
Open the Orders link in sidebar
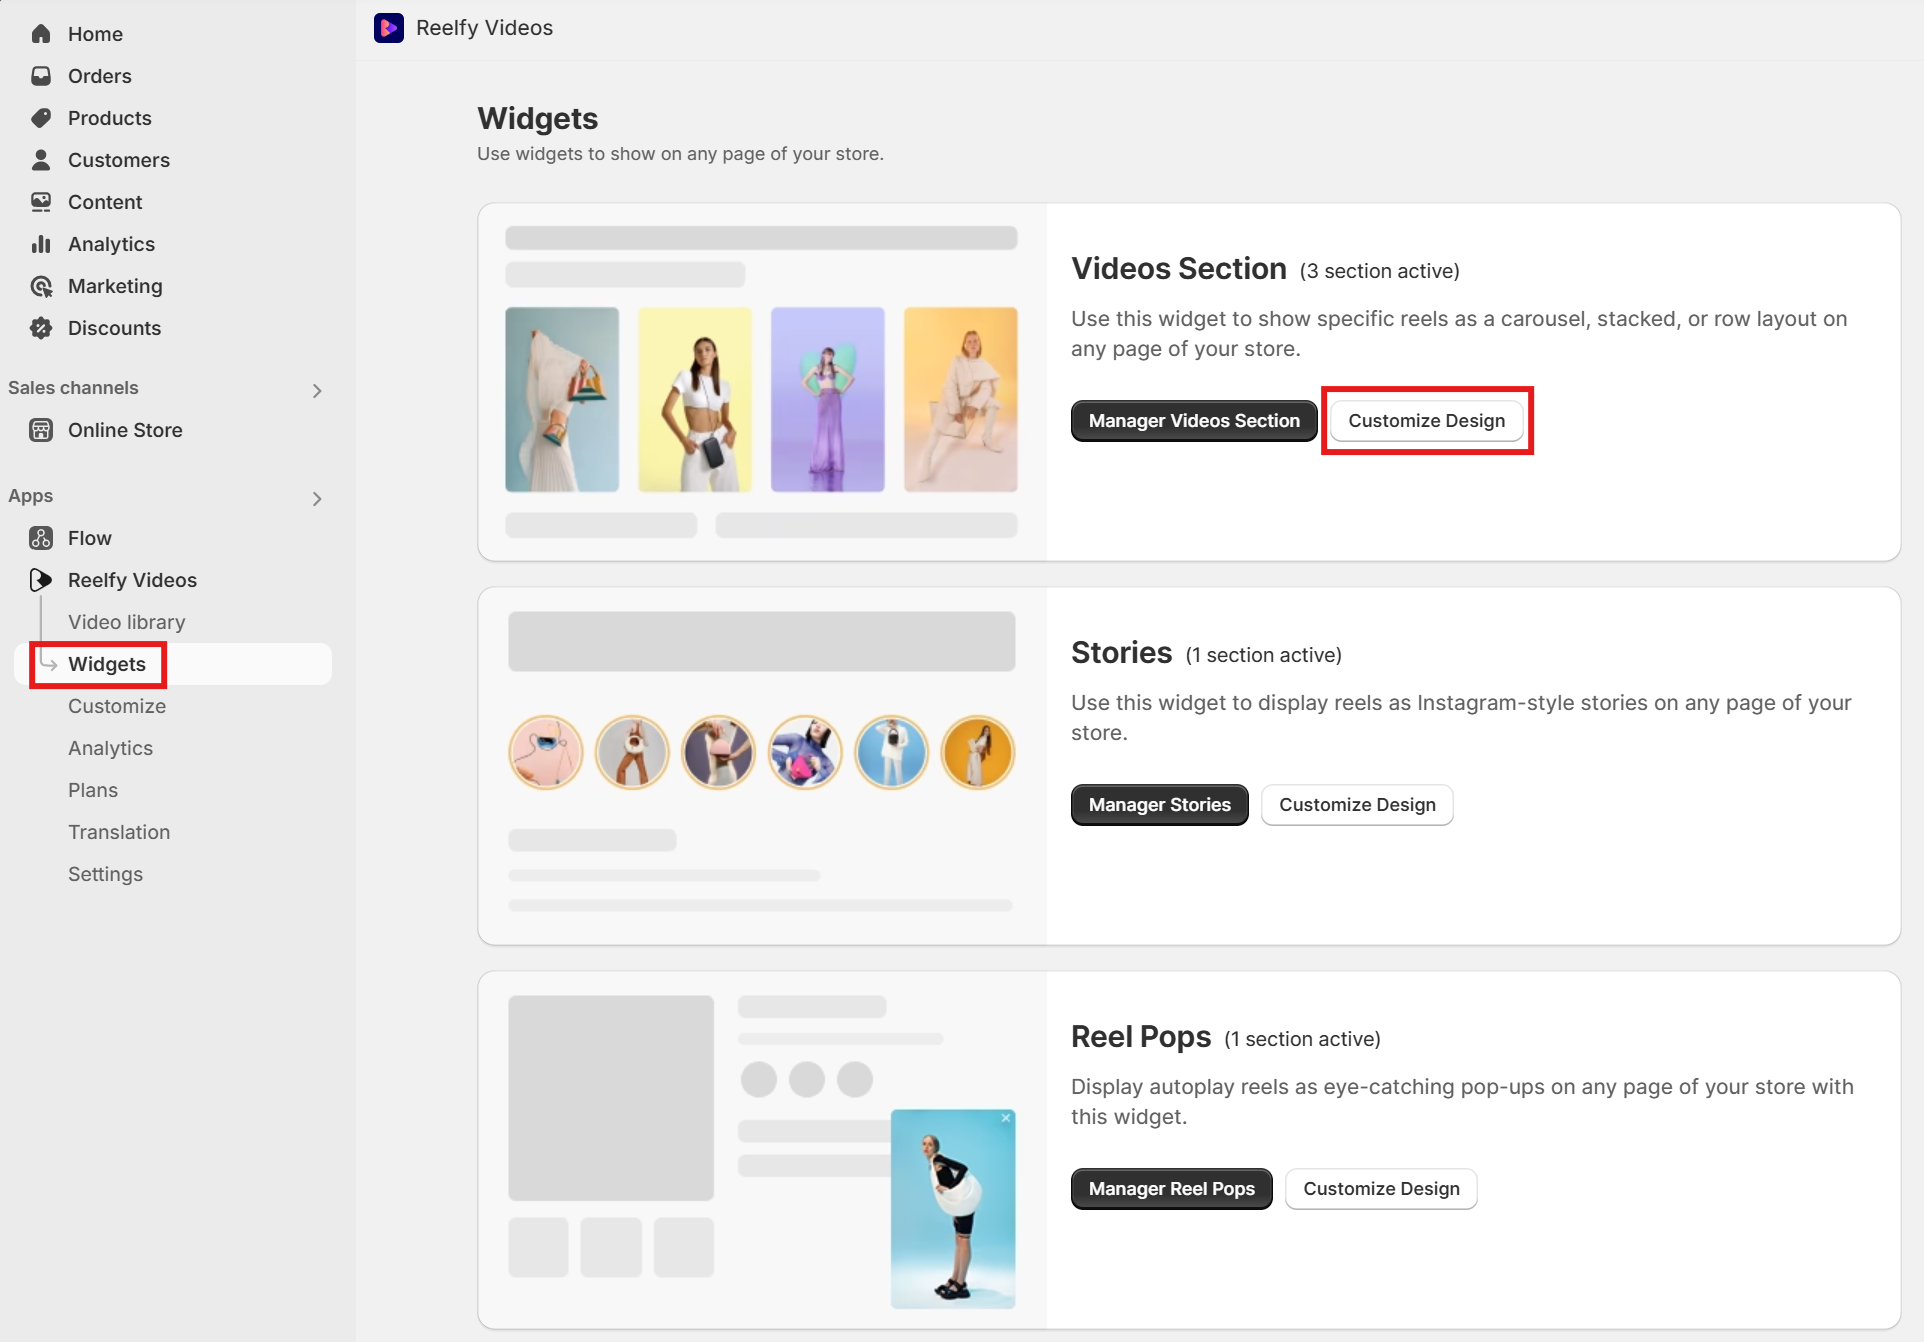(99, 76)
